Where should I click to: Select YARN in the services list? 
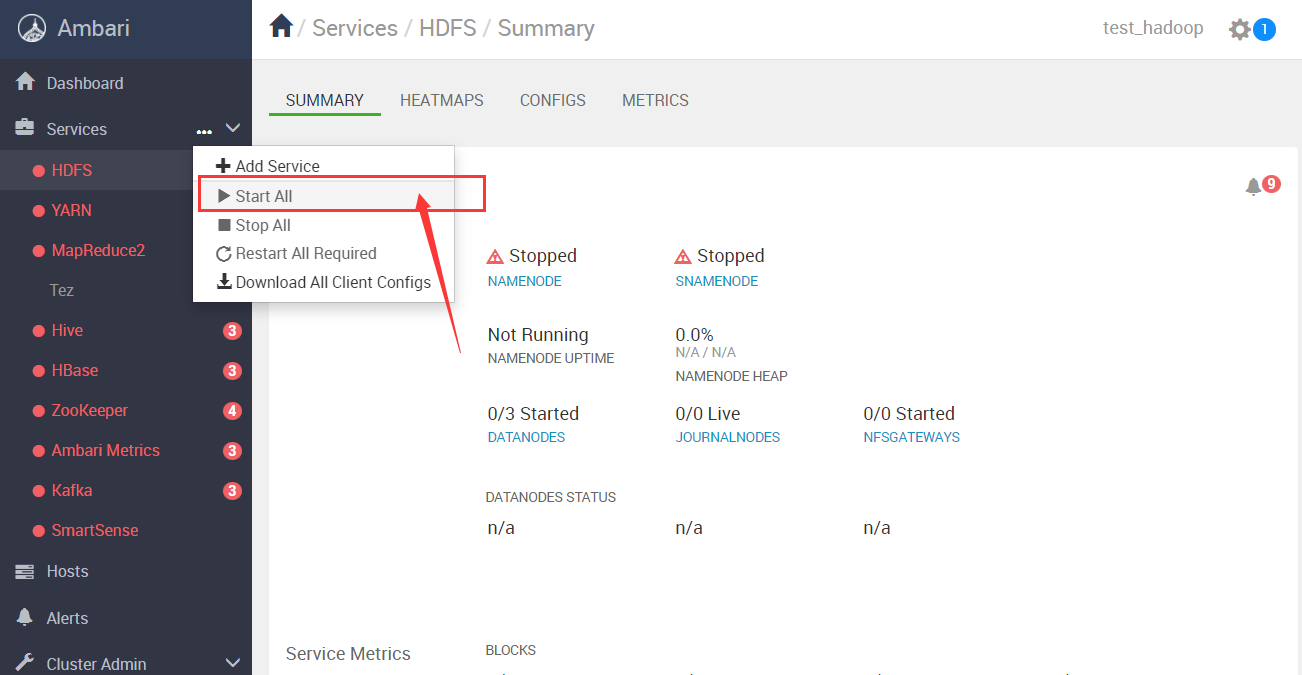click(71, 210)
